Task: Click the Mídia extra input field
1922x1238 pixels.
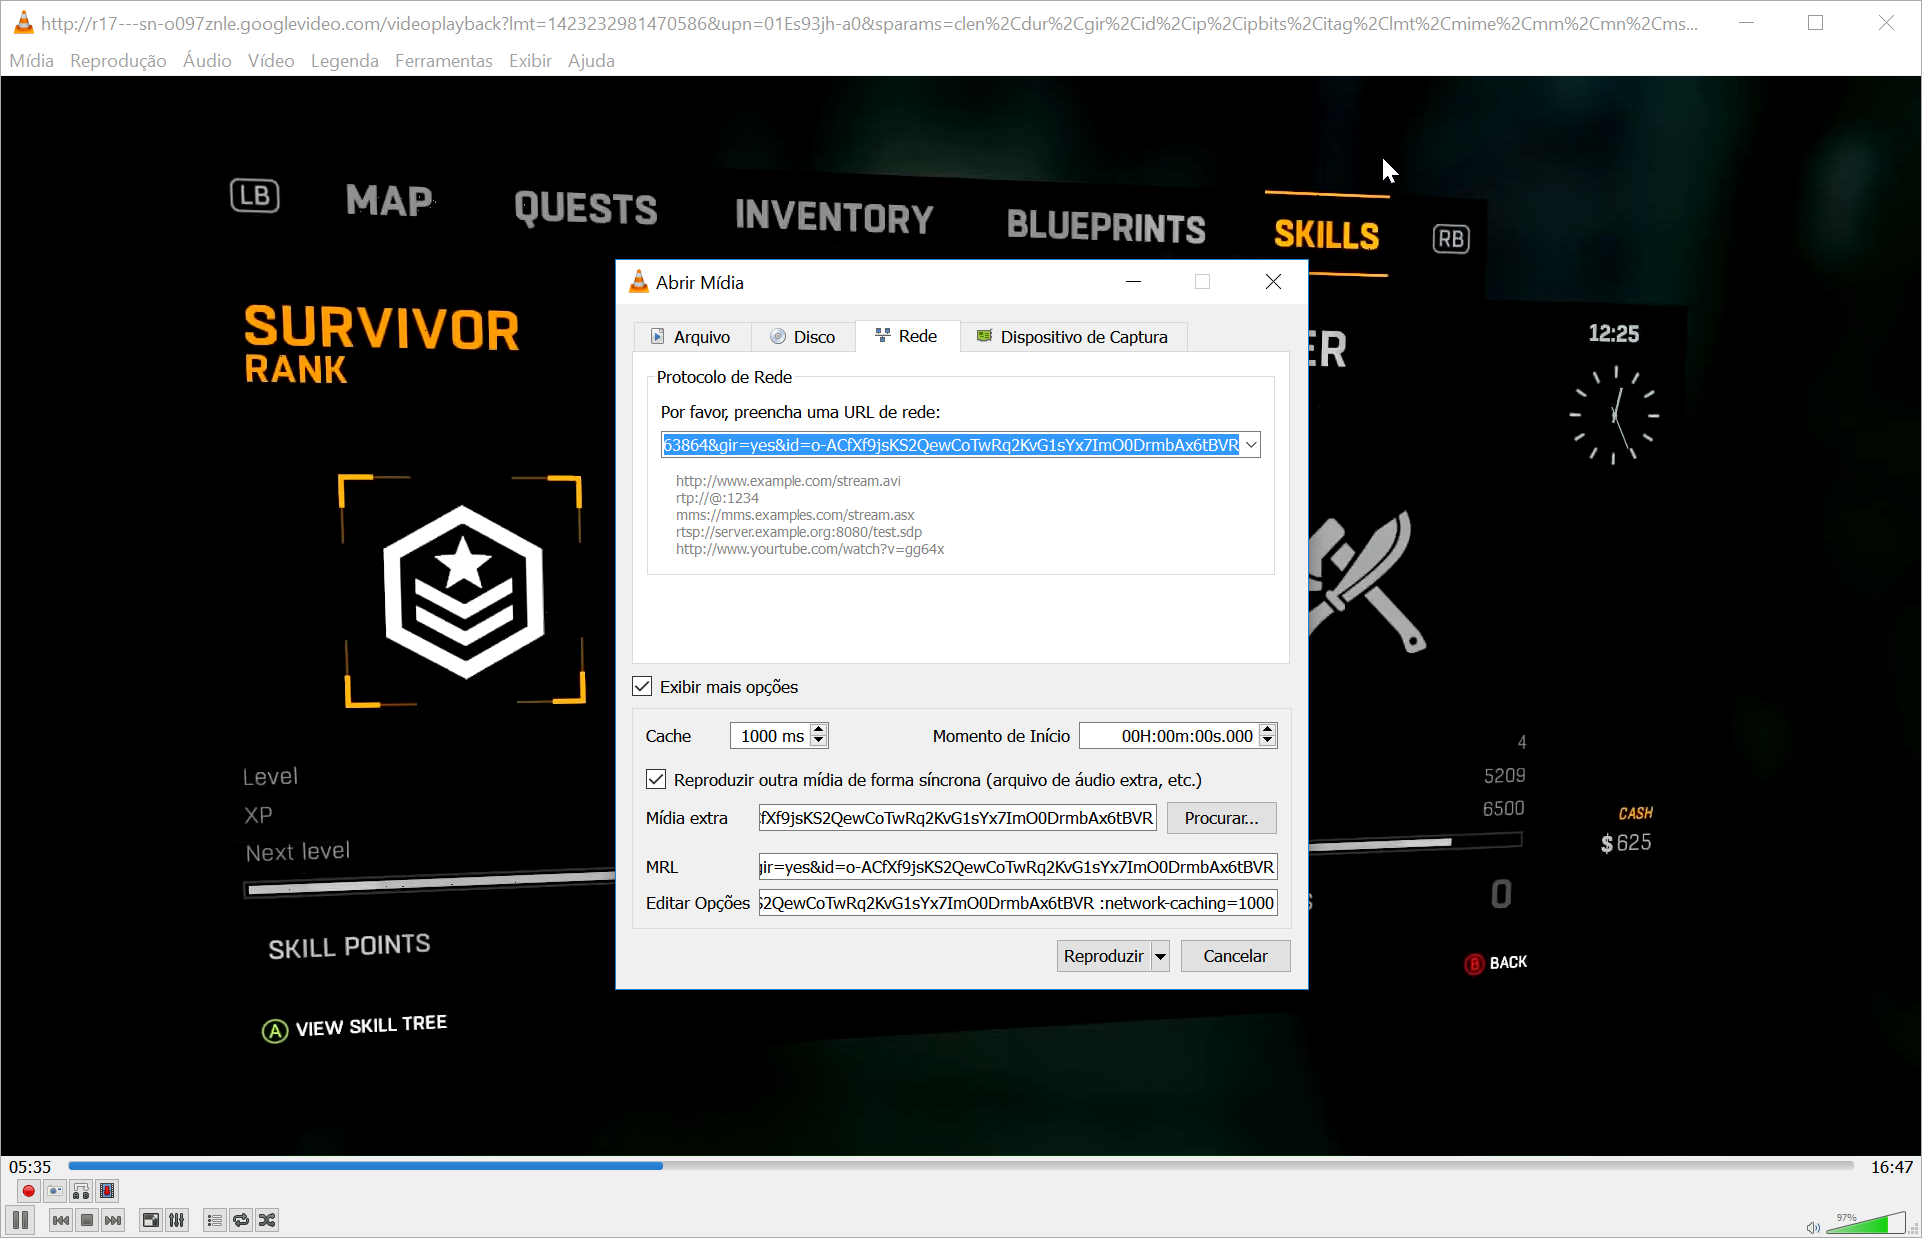Action: (957, 818)
